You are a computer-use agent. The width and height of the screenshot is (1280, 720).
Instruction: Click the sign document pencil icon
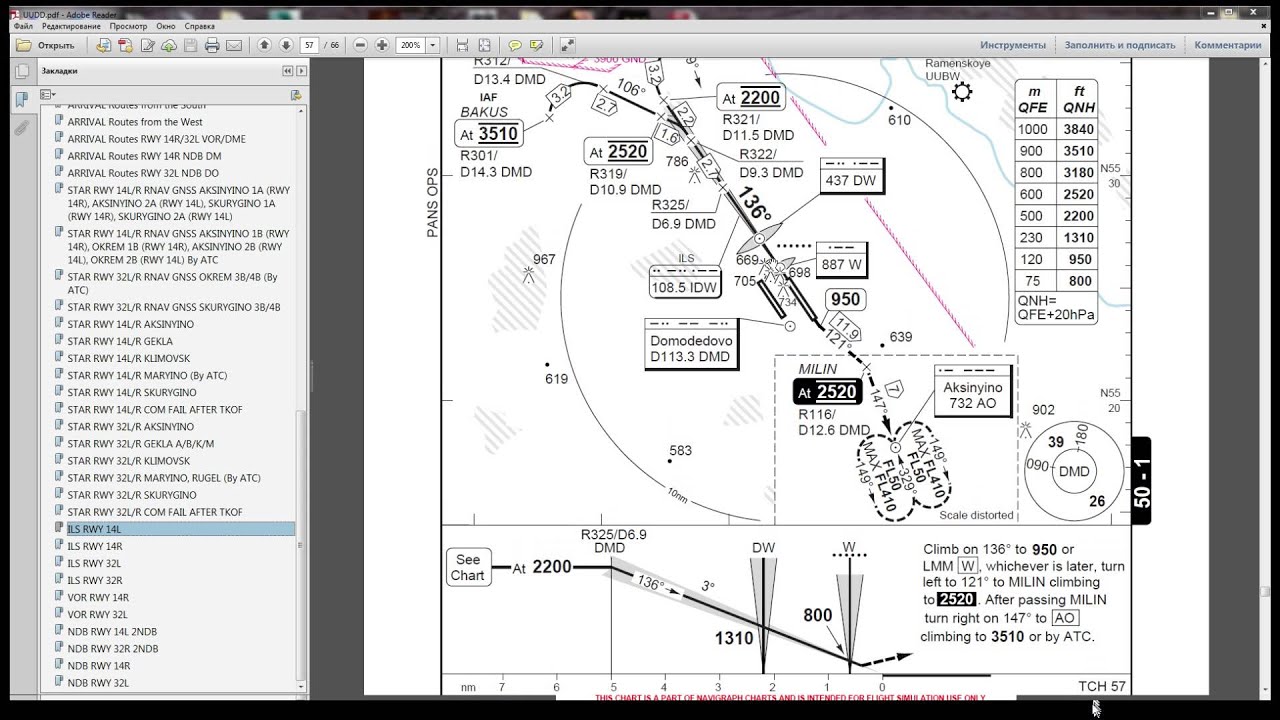147,45
